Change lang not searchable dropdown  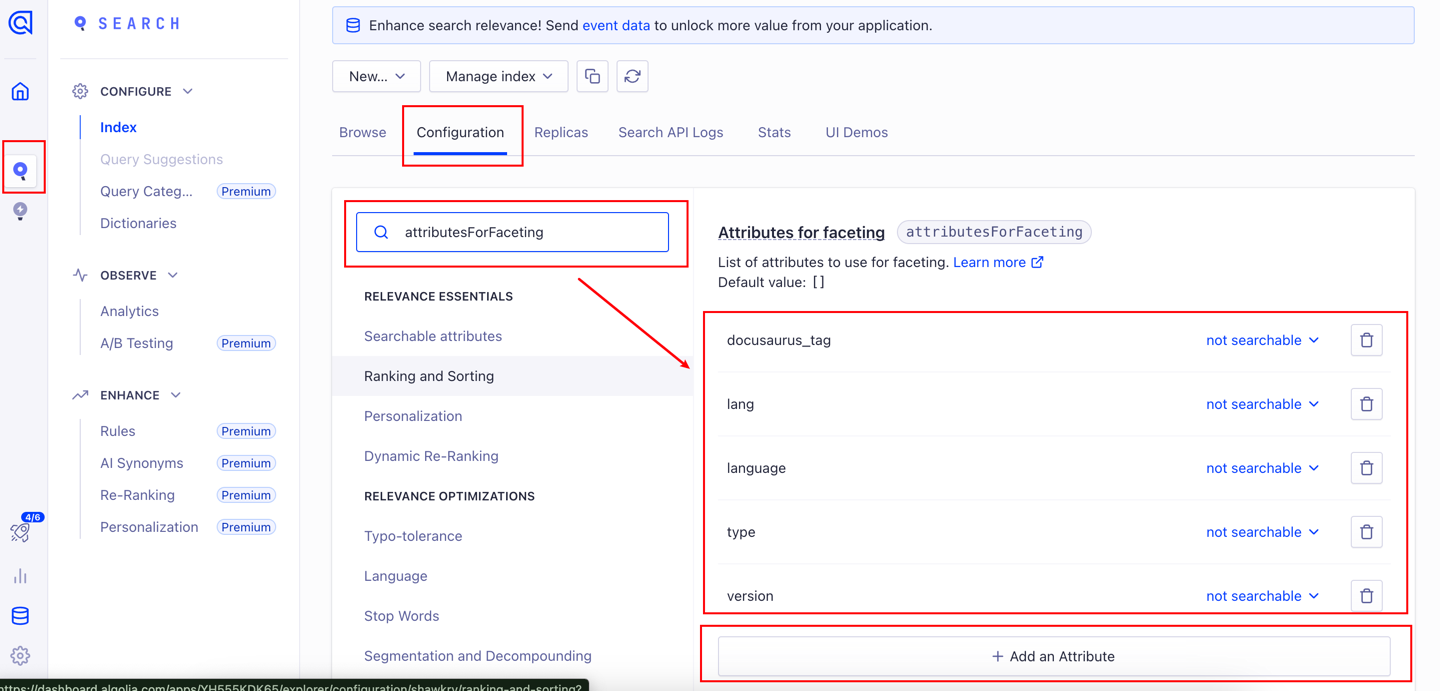point(1262,404)
